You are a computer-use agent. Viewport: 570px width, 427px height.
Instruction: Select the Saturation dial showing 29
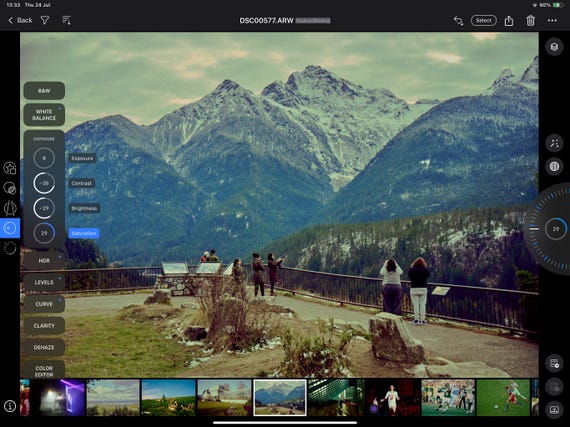(x=44, y=233)
